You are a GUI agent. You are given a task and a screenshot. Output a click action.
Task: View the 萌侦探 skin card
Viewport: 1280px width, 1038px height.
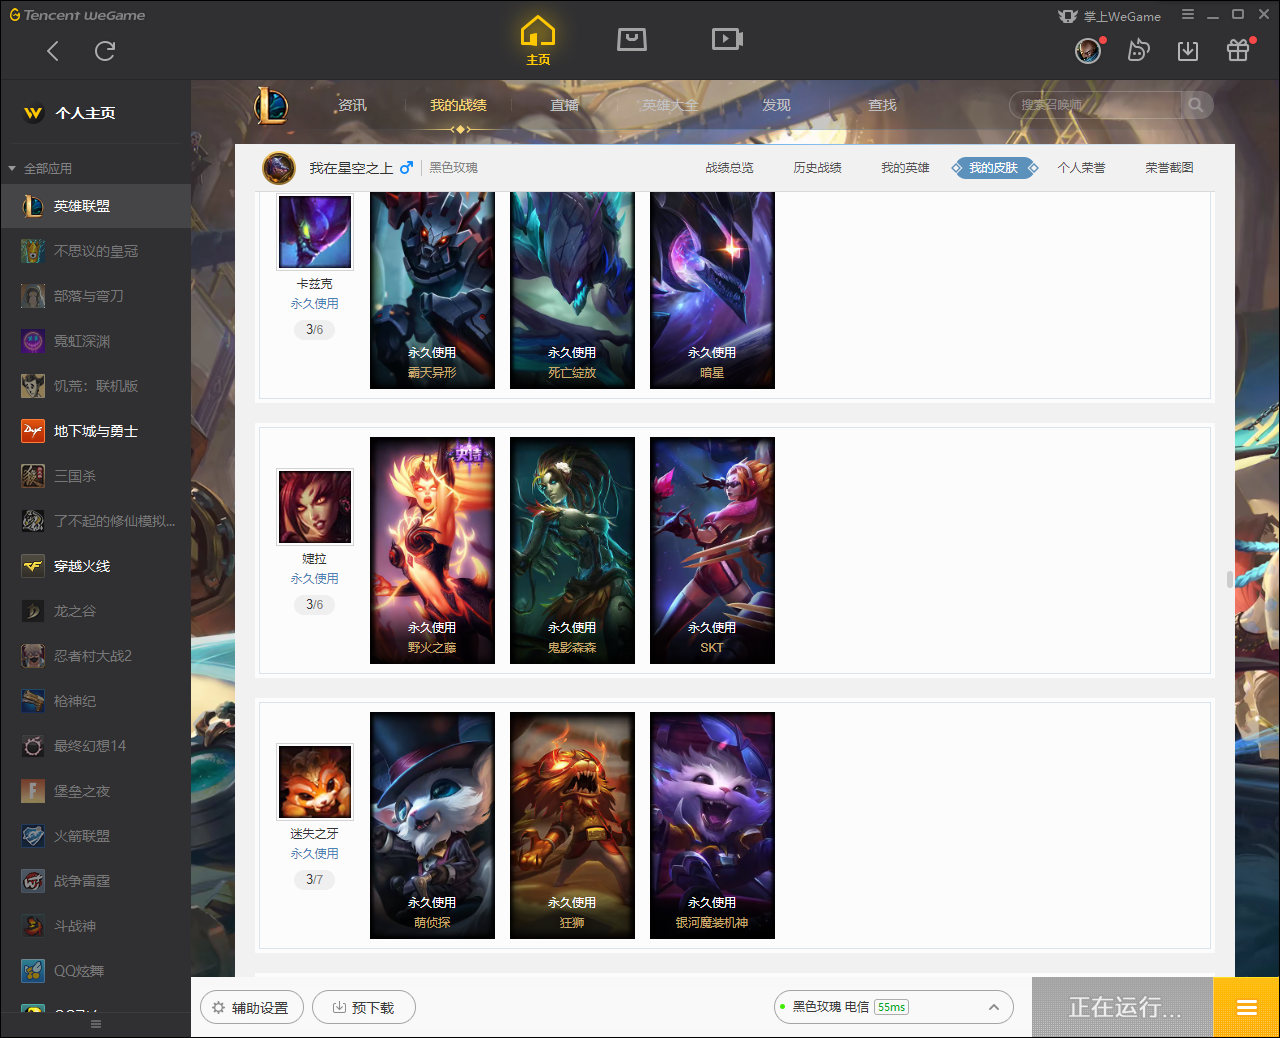(432, 825)
